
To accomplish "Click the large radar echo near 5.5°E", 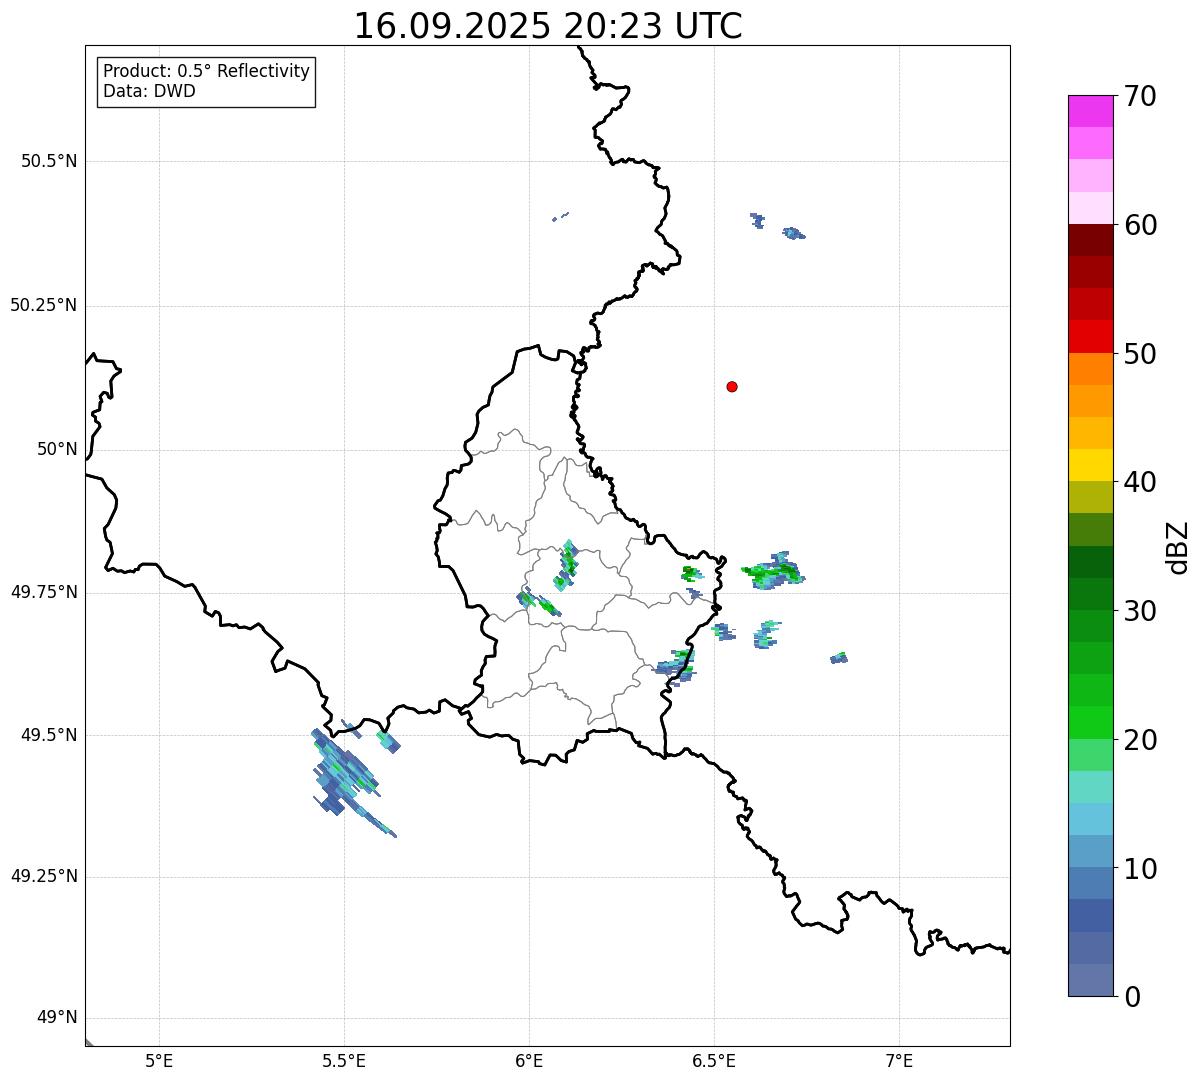I will pos(350,778).
